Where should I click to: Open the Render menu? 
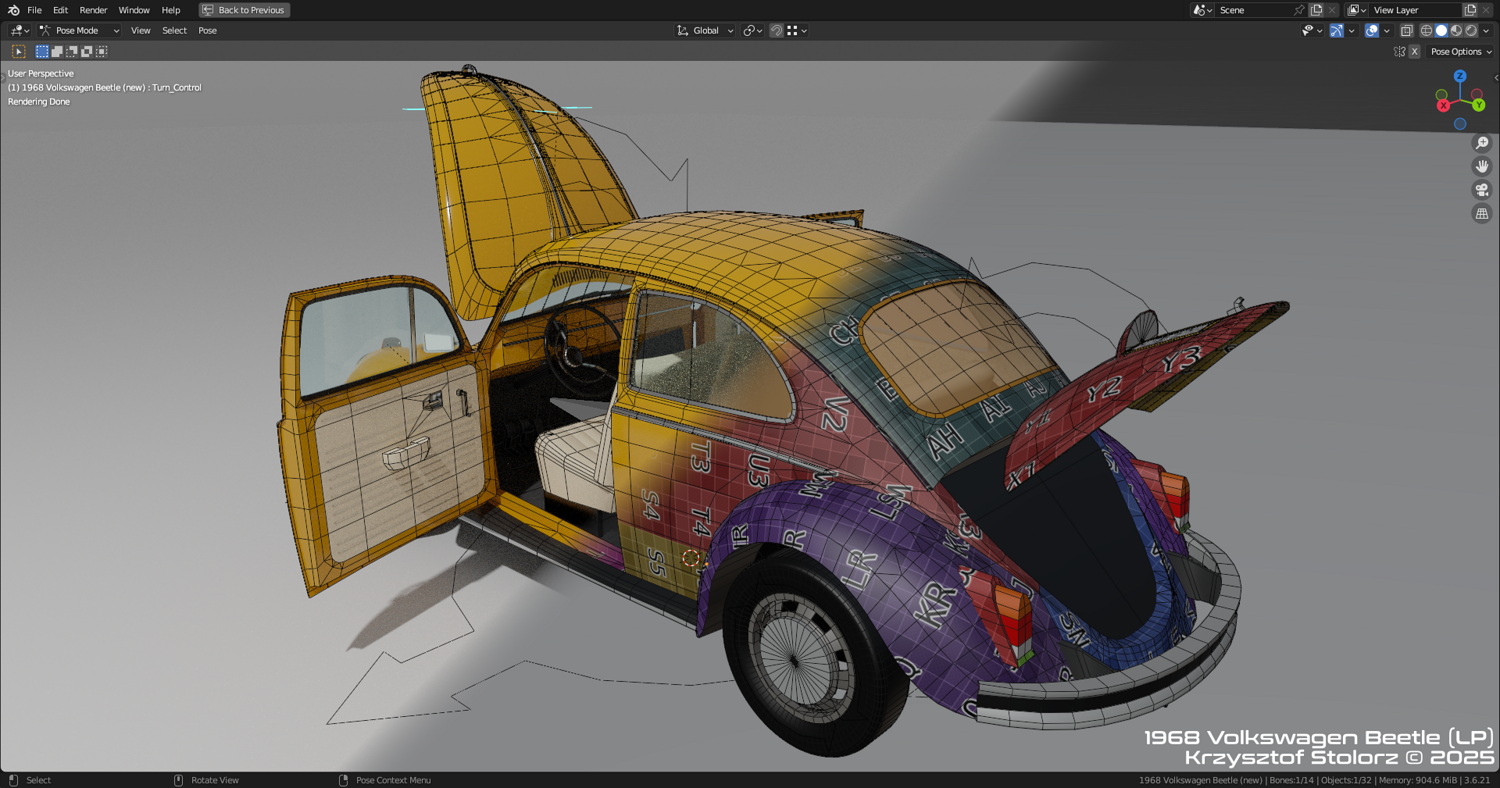click(x=93, y=10)
